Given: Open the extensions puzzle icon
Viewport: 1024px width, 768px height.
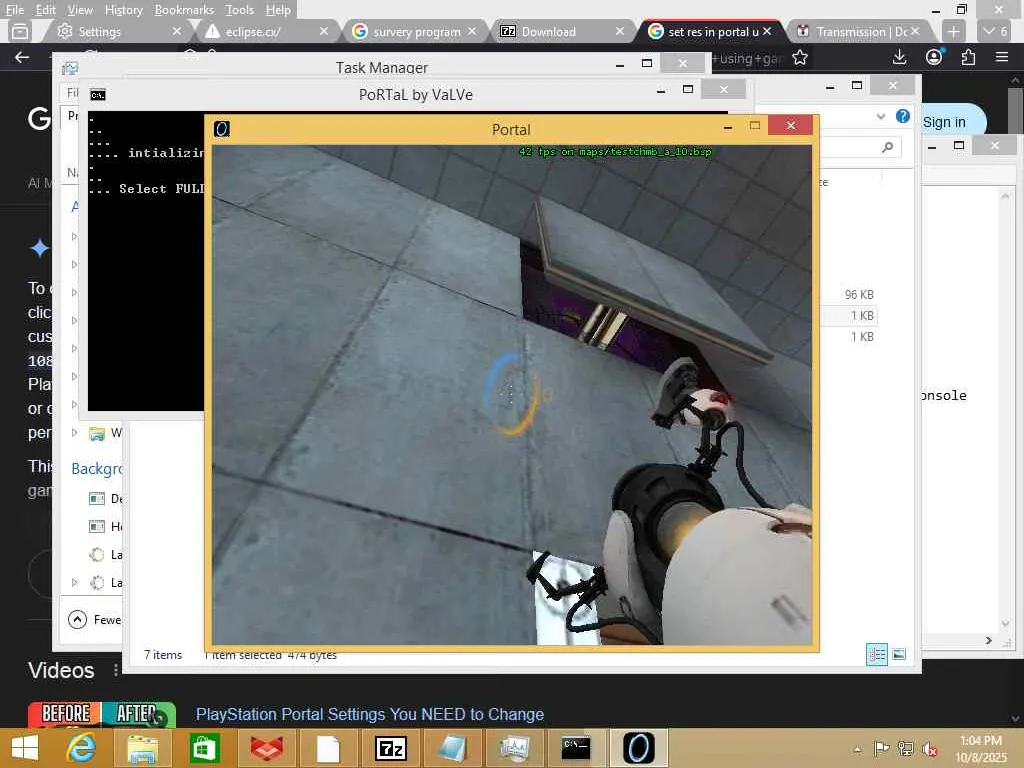Looking at the screenshot, I should click(x=968, y=57).
